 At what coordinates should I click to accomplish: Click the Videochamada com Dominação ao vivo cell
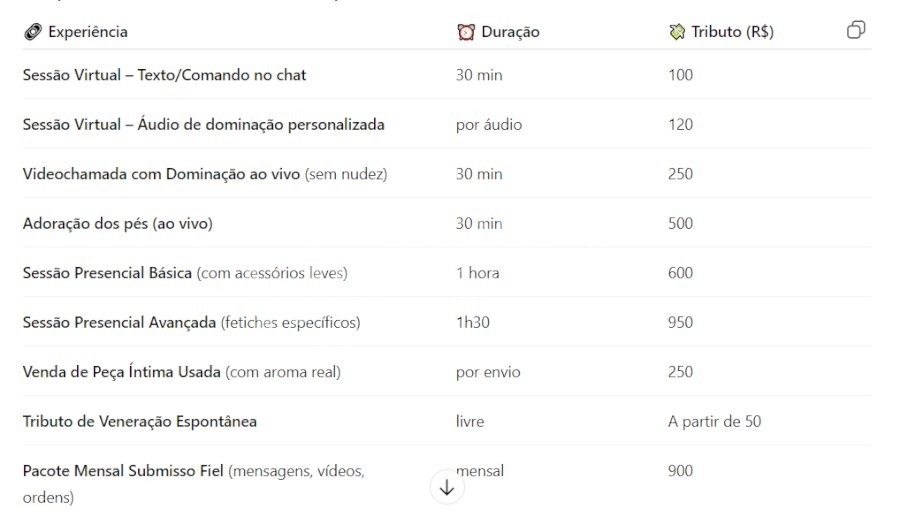tap(205, 174)
